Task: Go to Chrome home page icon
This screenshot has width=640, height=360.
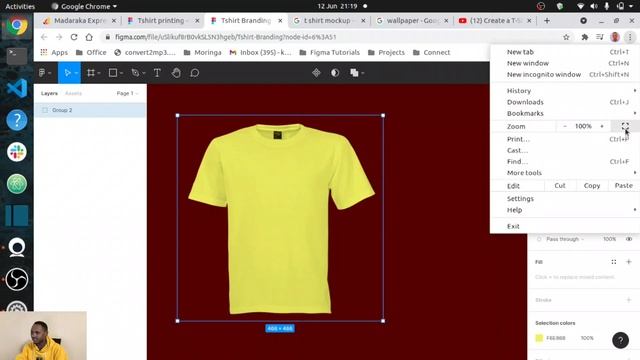Action: (89, 37)
